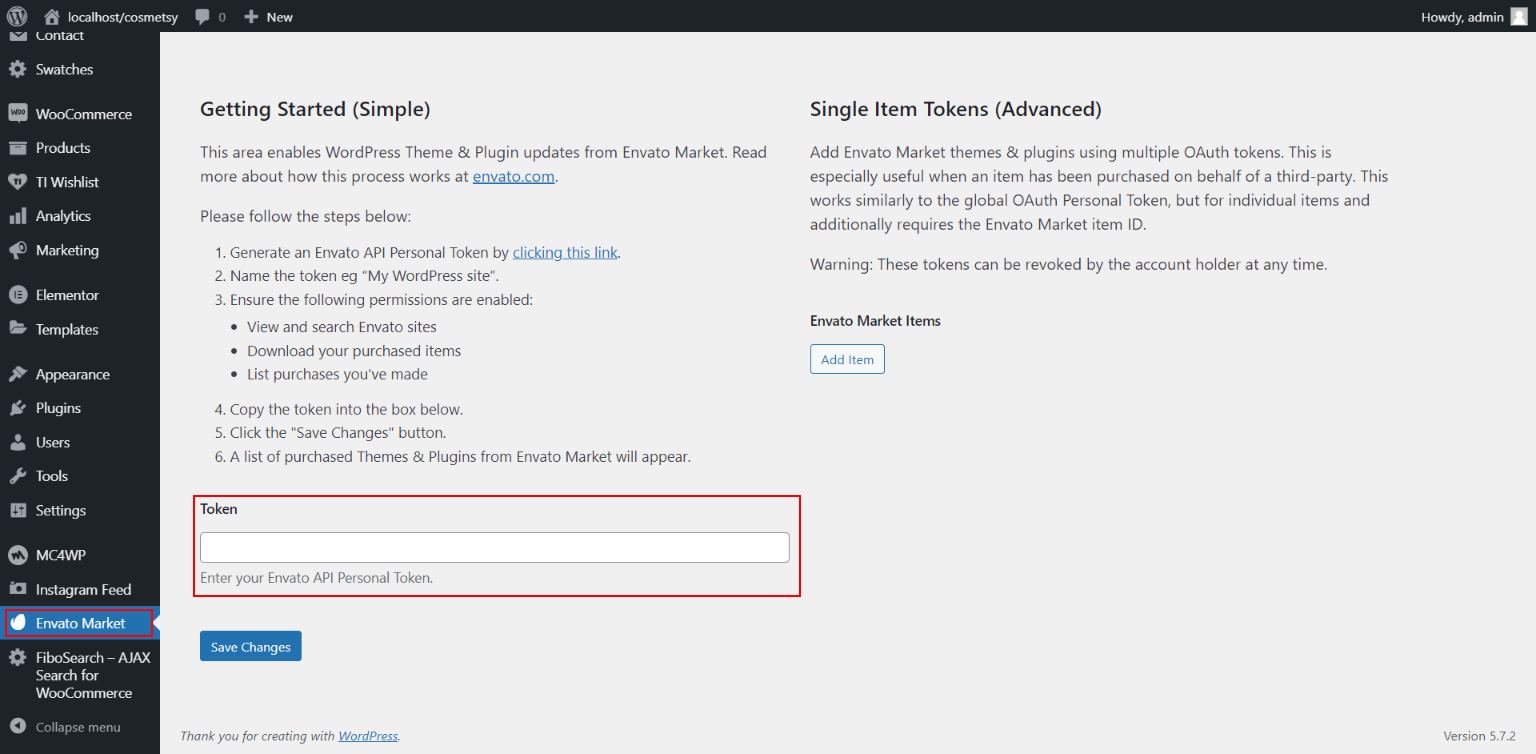Click the Token field label
This screenshot has width=1536, height=754.
tap(219, 509)
